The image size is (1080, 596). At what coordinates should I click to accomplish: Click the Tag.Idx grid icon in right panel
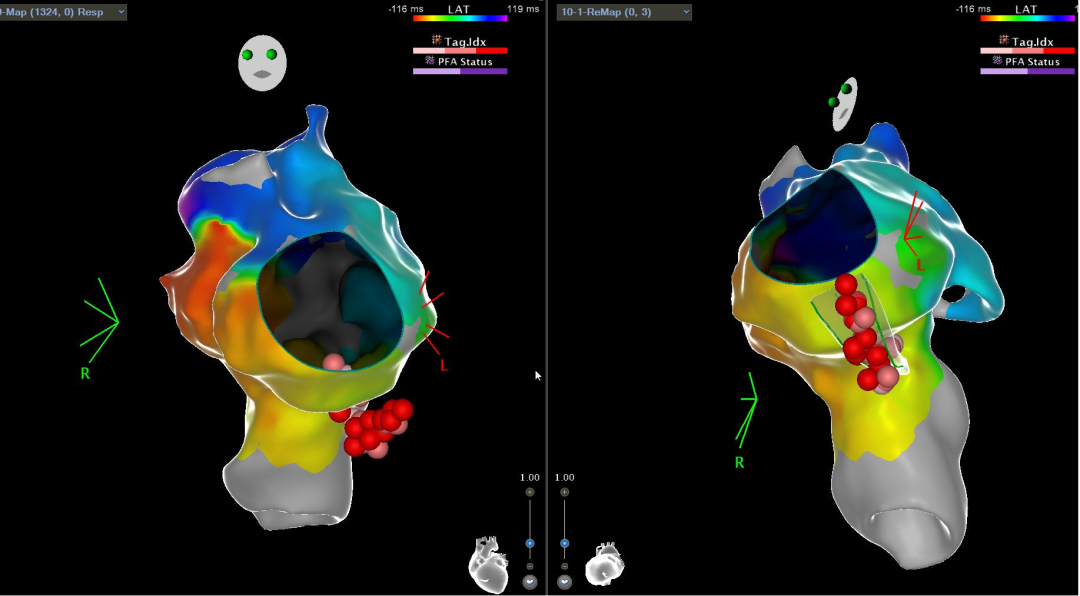click(x=1004, y=41)
